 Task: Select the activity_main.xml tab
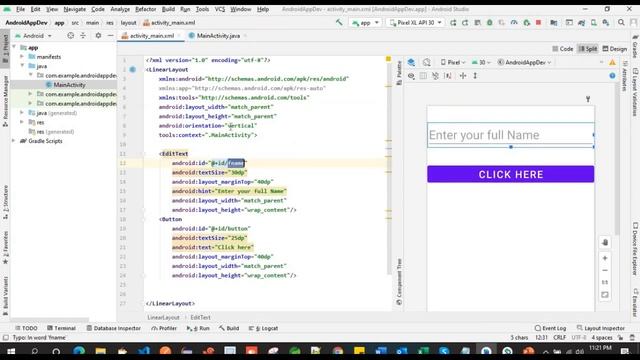(x=151, y=36)
